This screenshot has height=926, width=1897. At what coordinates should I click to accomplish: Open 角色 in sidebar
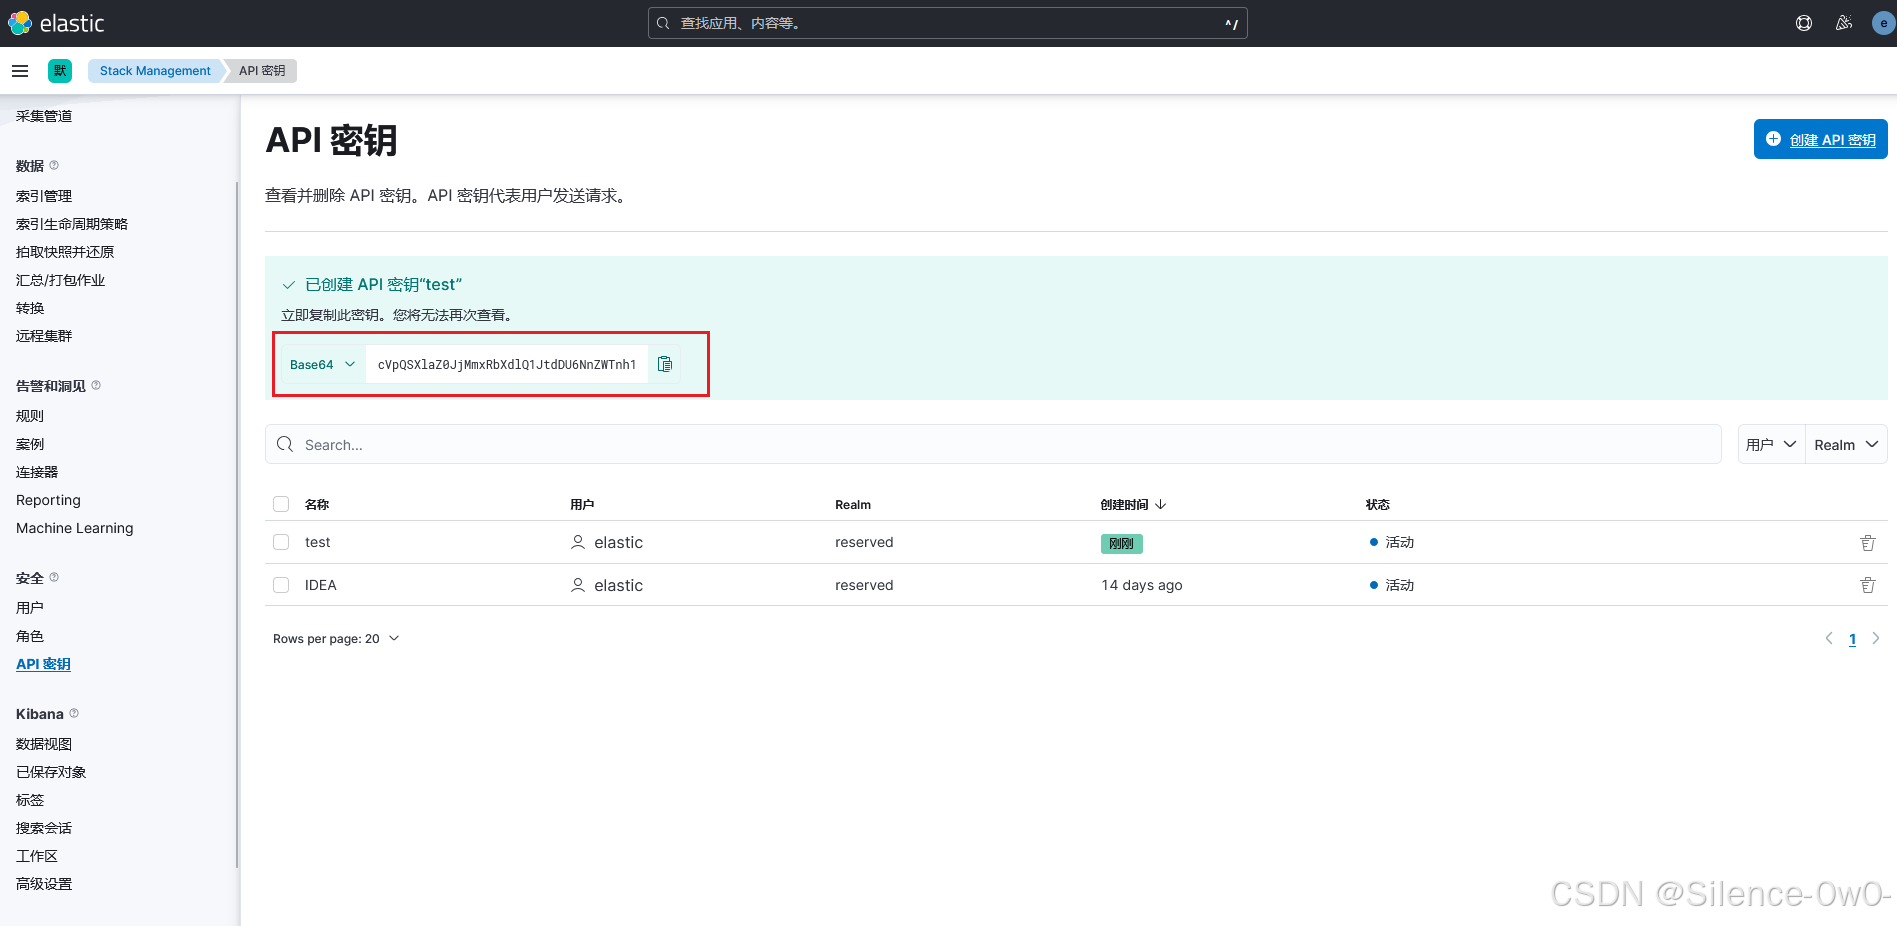[x=30, y=636]
